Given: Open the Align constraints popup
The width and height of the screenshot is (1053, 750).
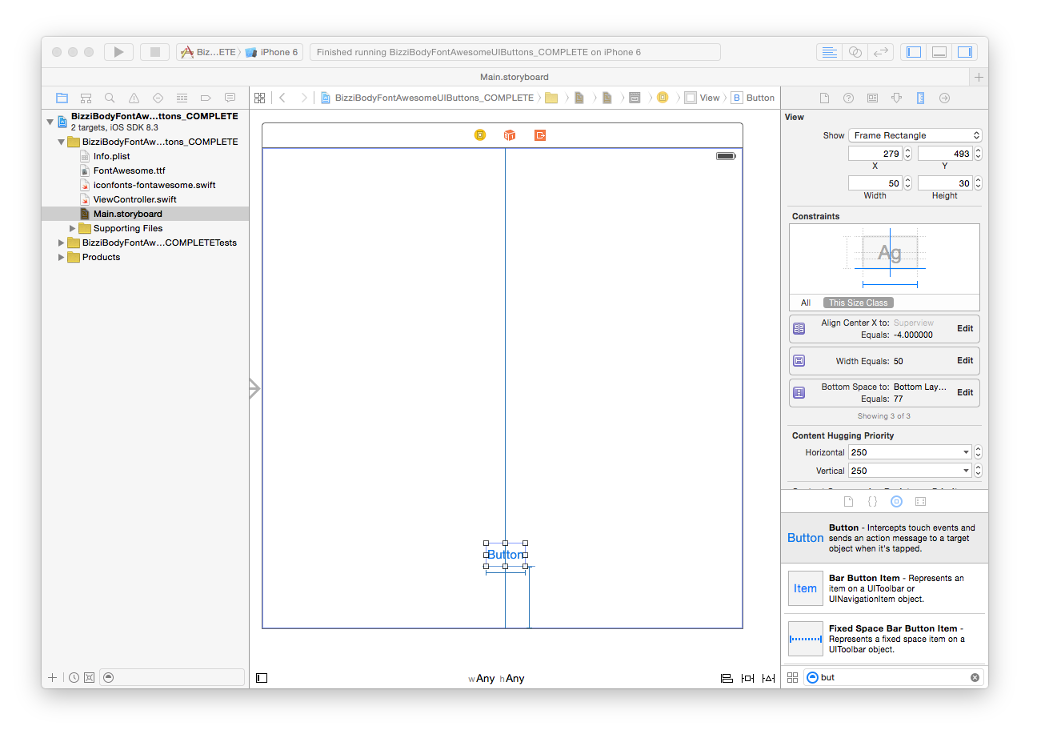Looking at the screenshot, I should click(x=726, y=678).
